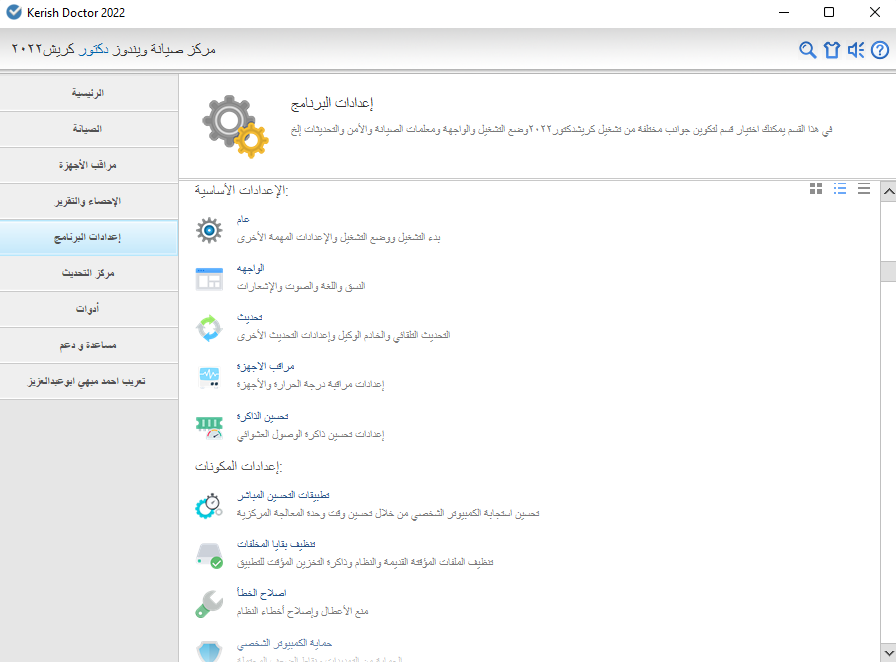Click the vertical scrollbar thumb
The image size is (896, 662).
pyautogui.click(x=889, y=271)
